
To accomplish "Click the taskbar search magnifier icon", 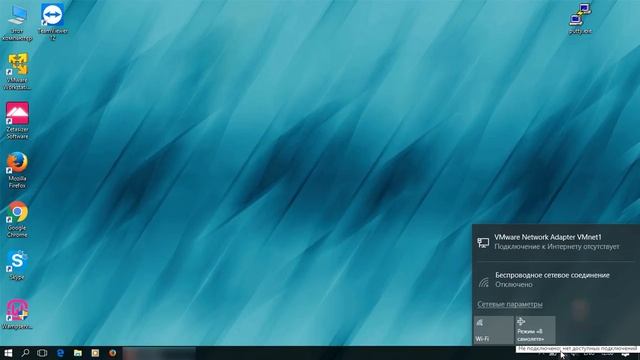I will (x=25, y=353).
